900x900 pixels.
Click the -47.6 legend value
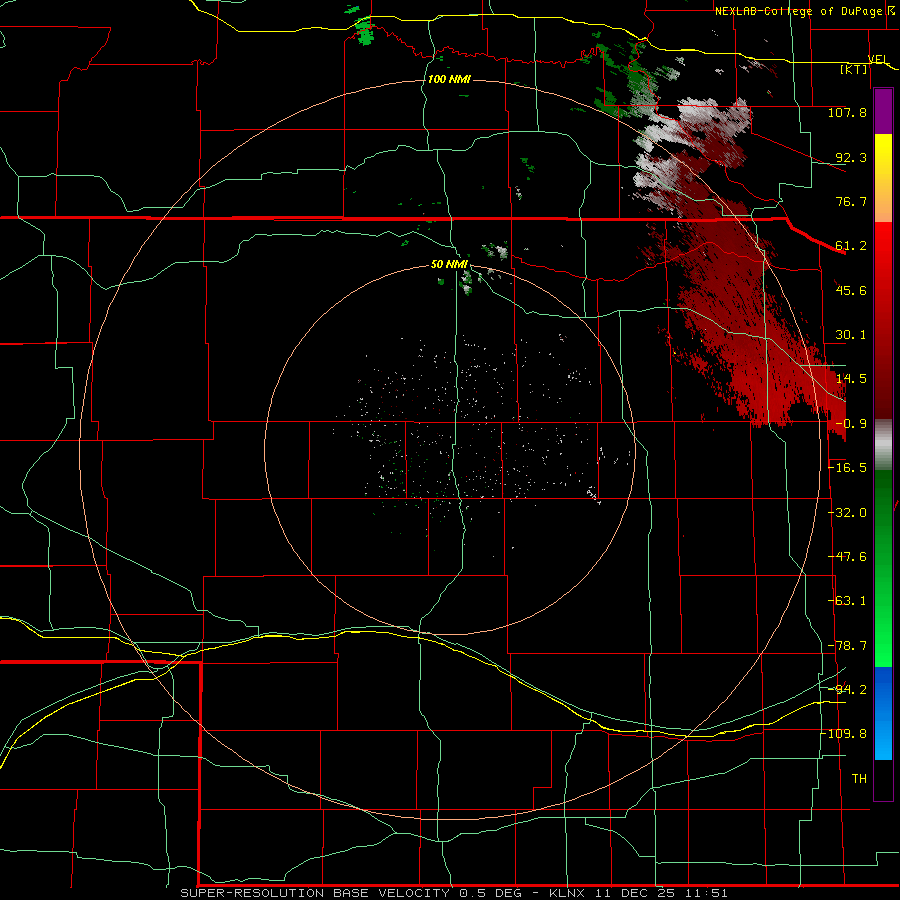847,557
